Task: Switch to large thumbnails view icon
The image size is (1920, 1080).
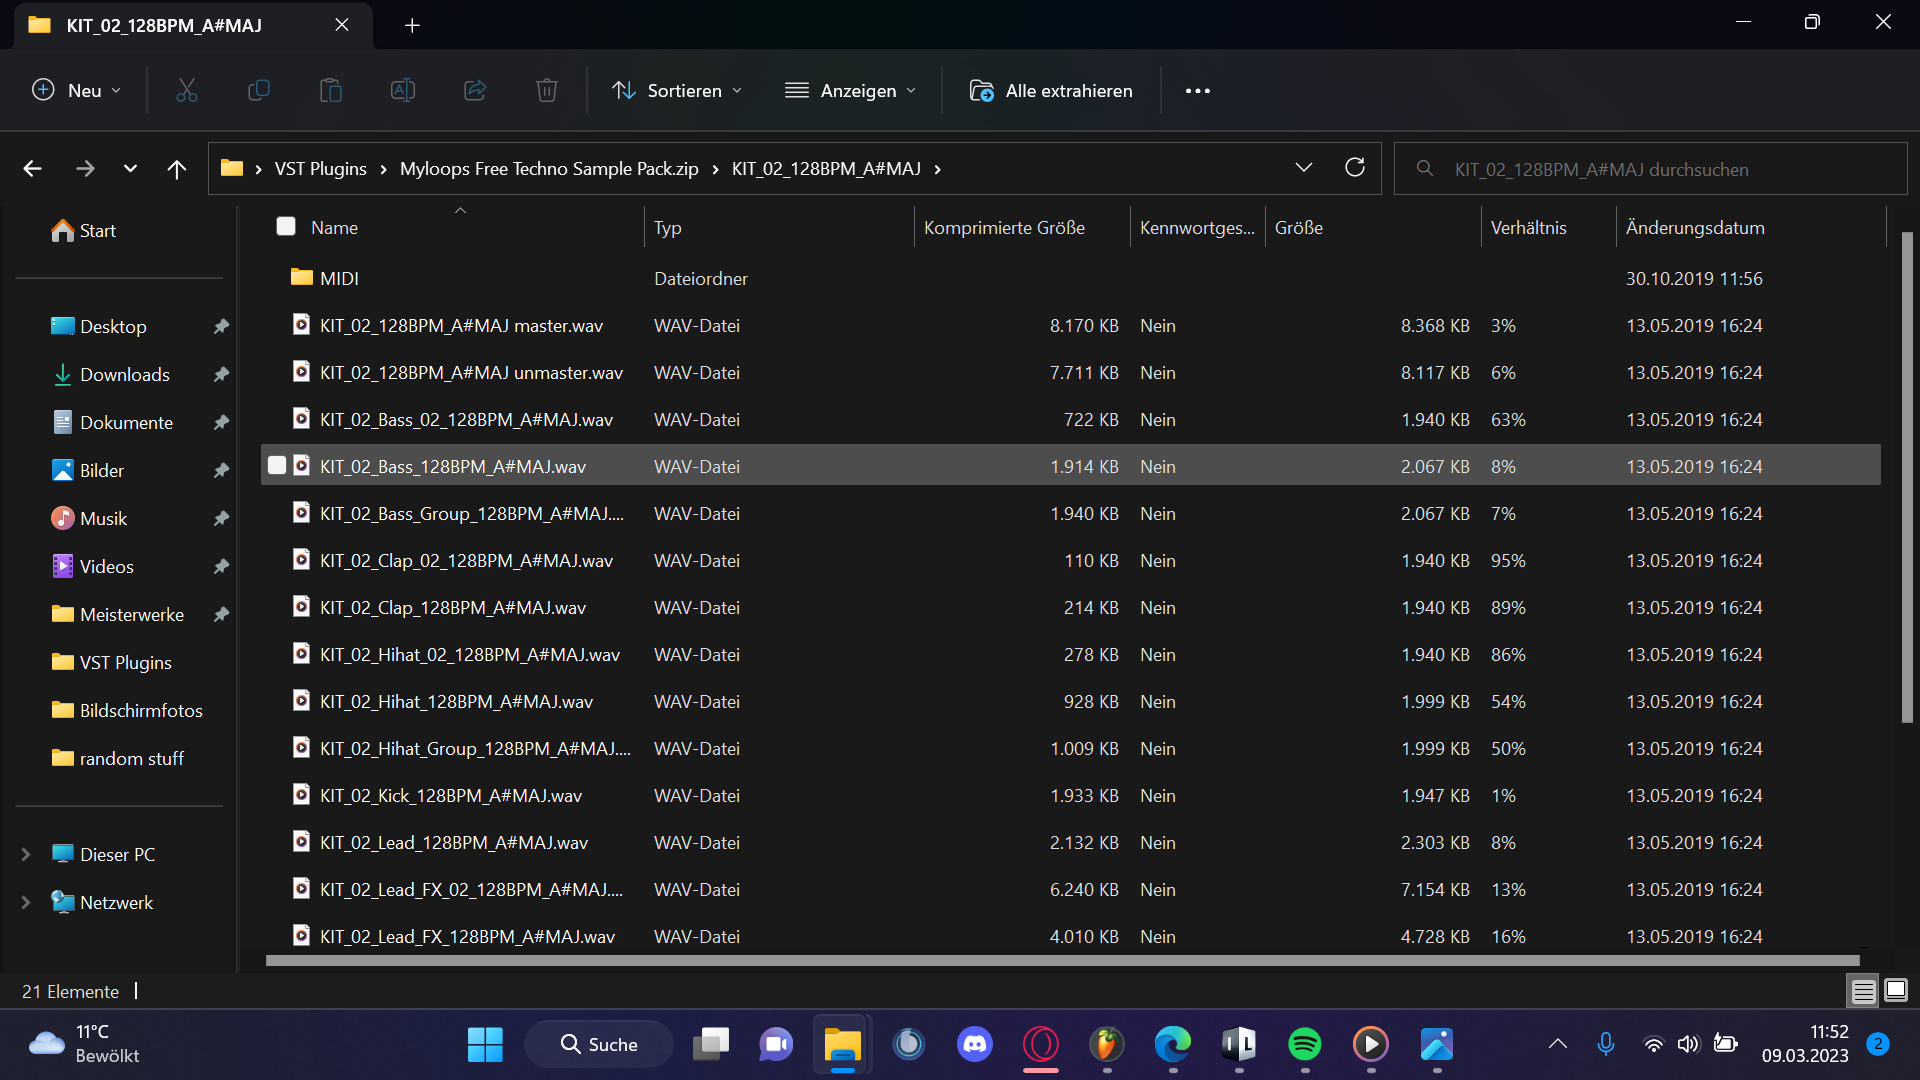Action: click(x=1895, y=991)
